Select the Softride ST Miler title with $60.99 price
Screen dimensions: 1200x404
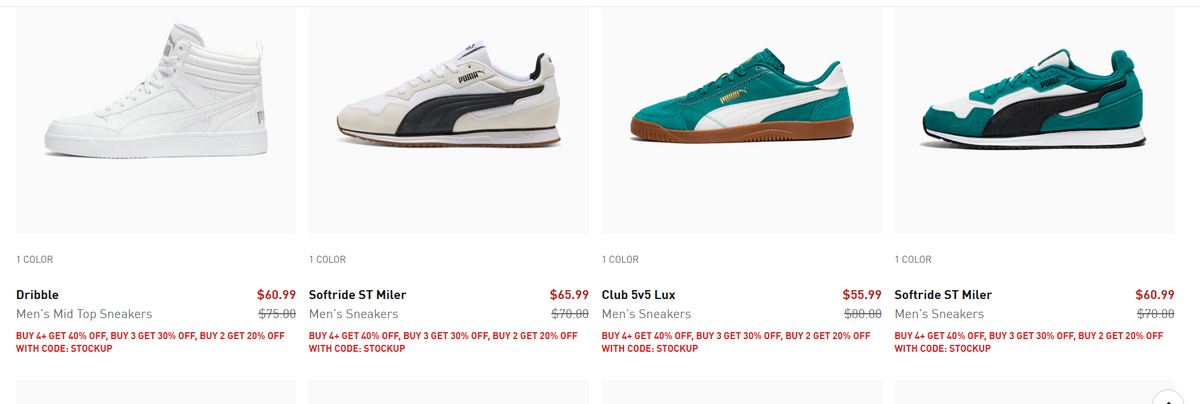(943, 295)
